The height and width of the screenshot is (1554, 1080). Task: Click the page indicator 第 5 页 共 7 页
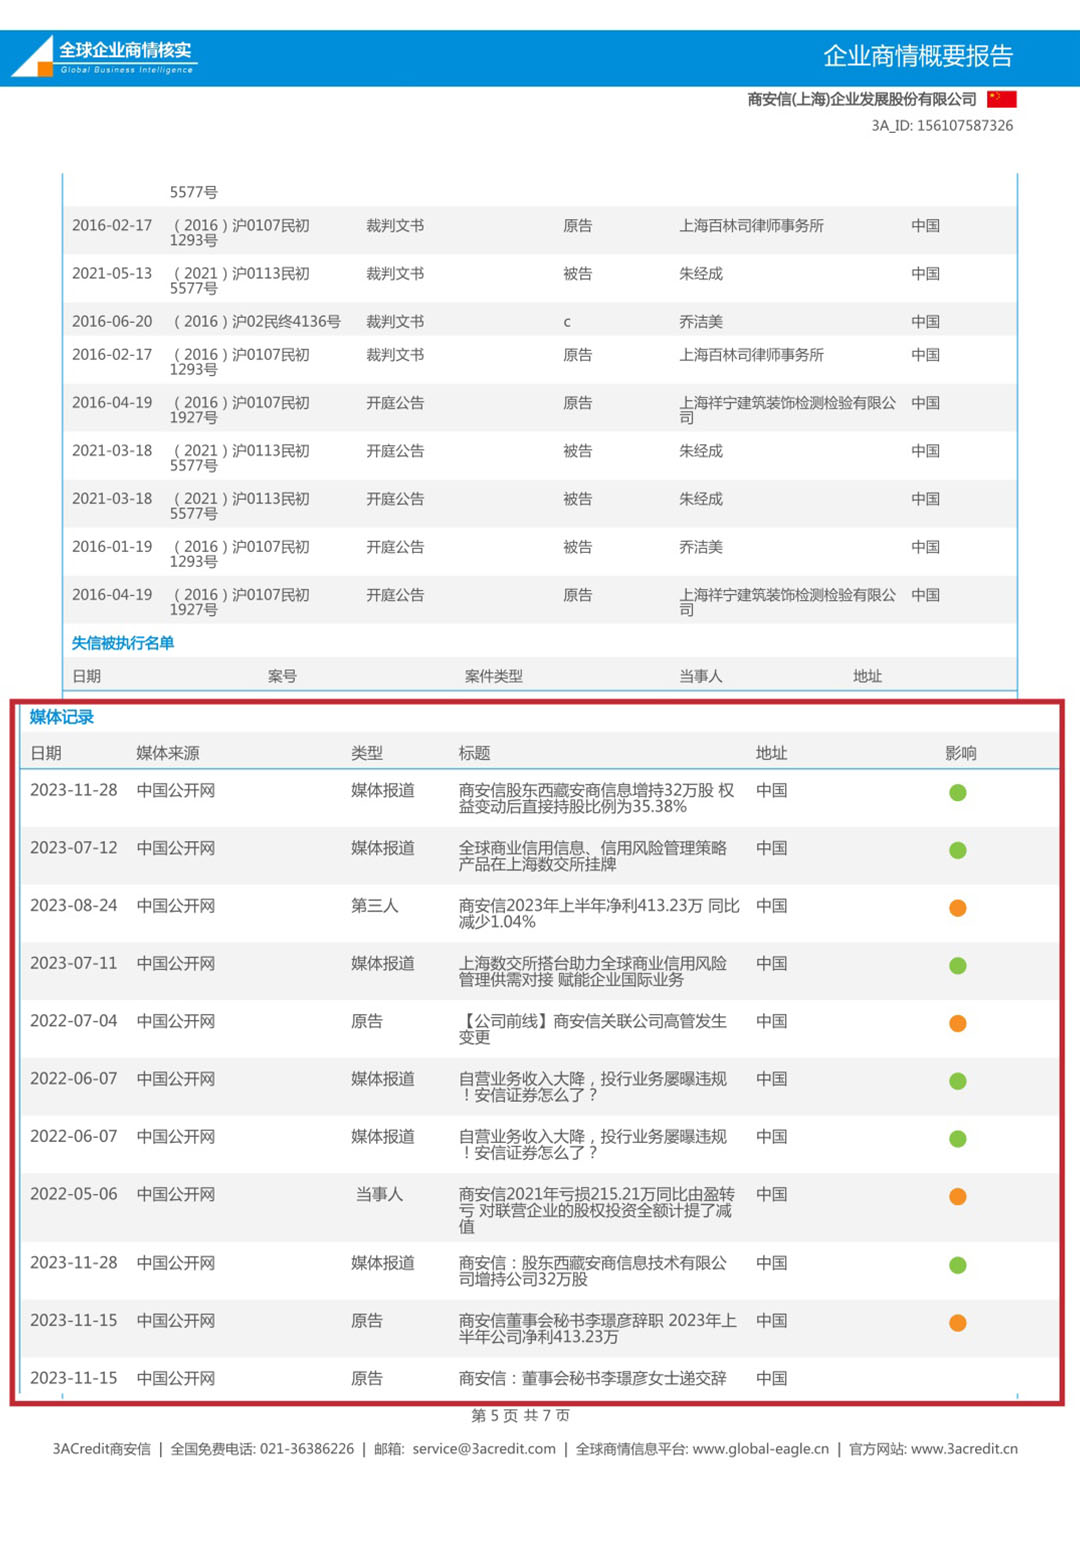click(520, 1416)
